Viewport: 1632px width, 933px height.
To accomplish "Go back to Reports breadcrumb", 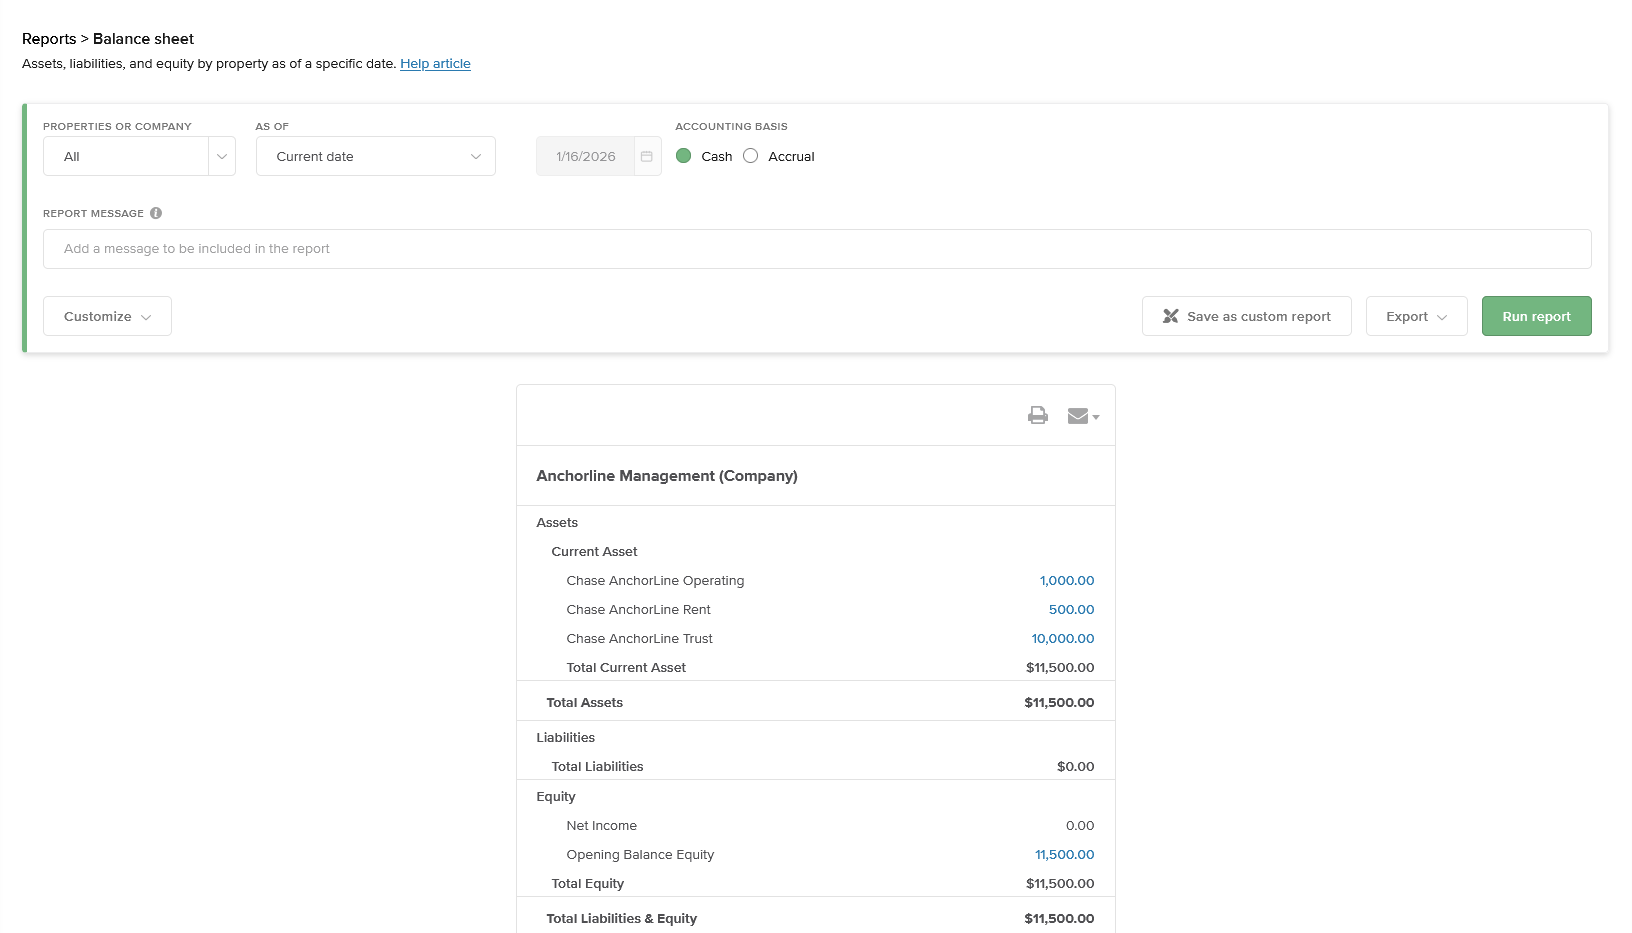I will click(49, 39).
